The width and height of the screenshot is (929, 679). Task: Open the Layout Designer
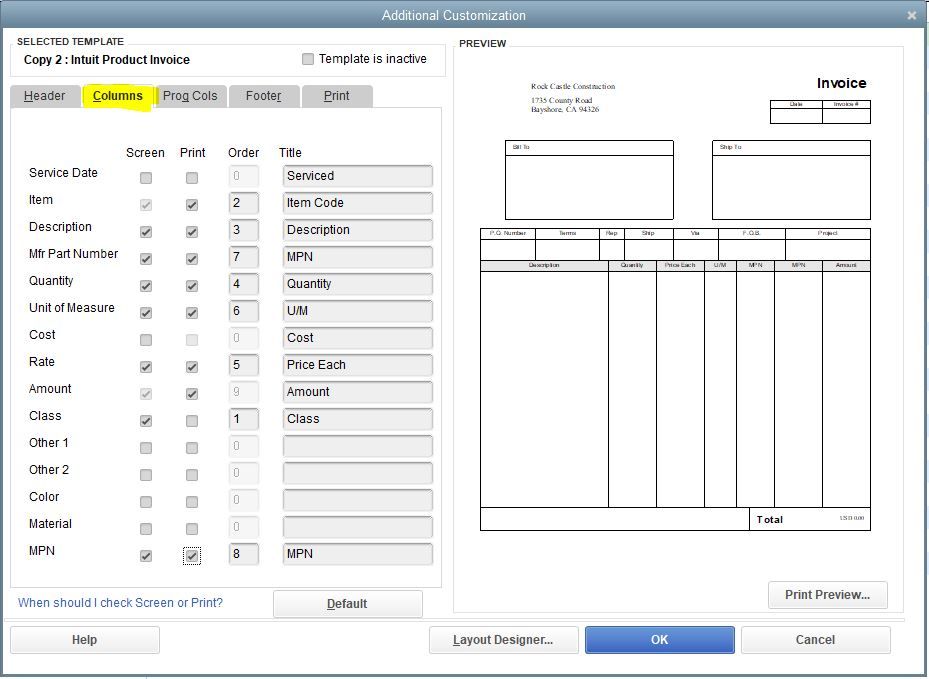pos(504,640)
